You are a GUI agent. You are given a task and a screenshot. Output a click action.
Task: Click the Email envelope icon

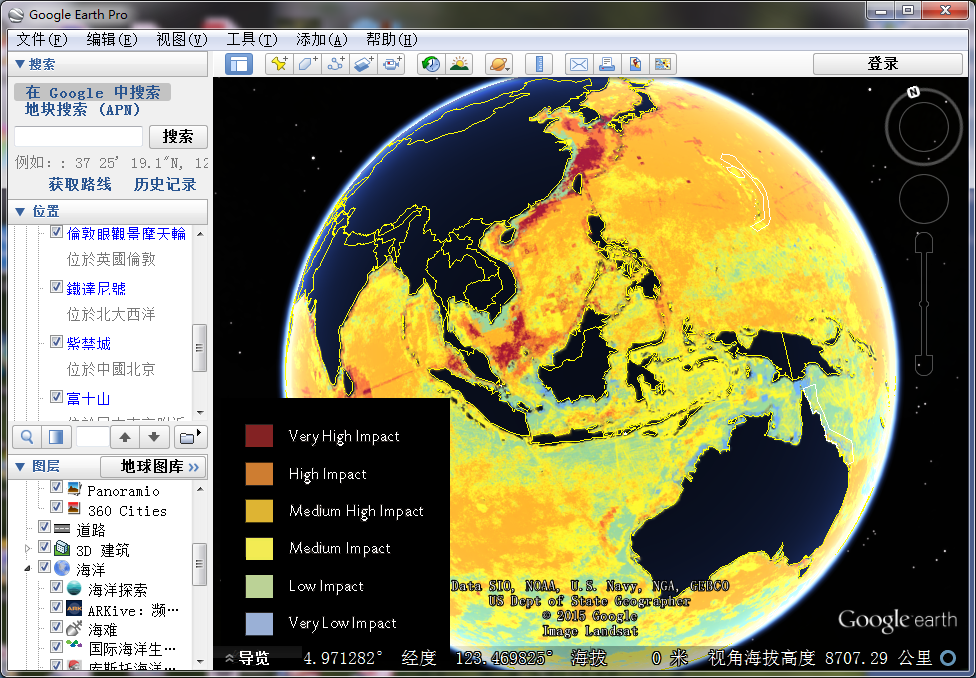tap(578, 64)
